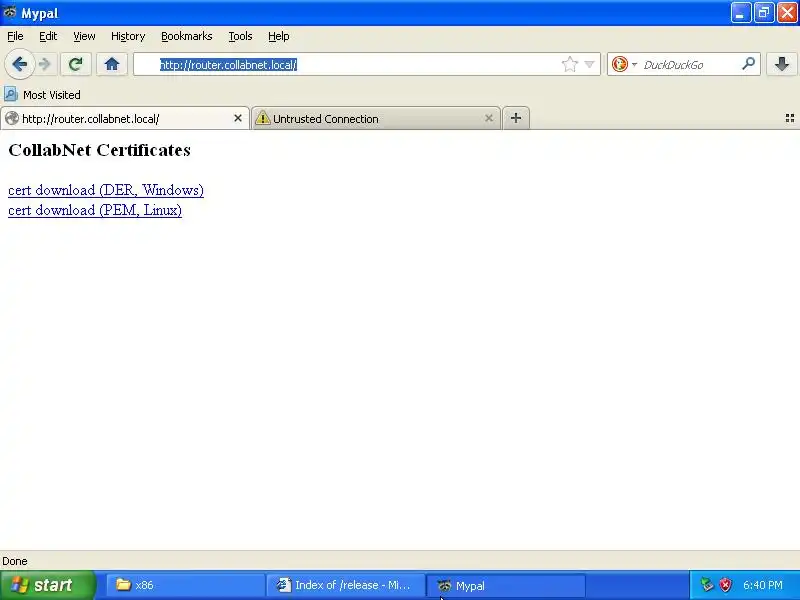Download the DER Windows certificate link
The width and height of the screenshot is (800, 600).
[x=106, y=190]
